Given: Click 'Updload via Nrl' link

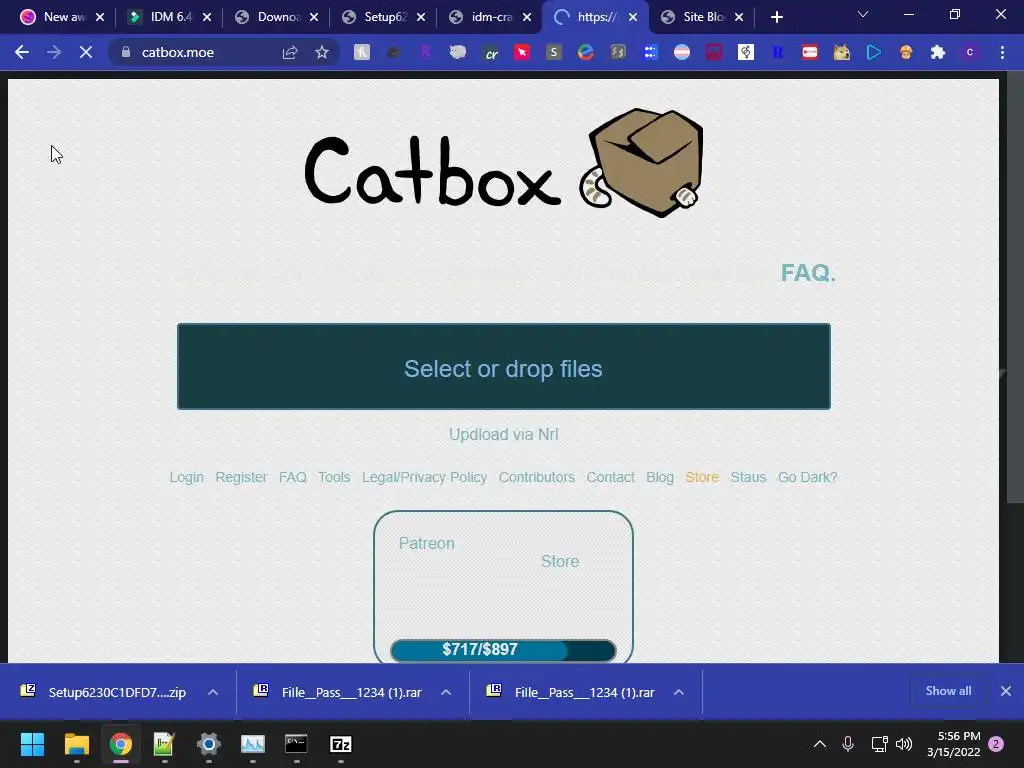Looking at the screenshot, I should coord(504,434).
